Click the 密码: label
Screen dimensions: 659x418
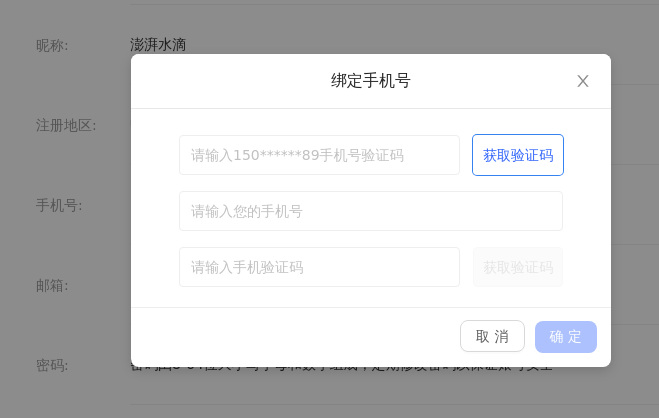(x=52, y=365)
